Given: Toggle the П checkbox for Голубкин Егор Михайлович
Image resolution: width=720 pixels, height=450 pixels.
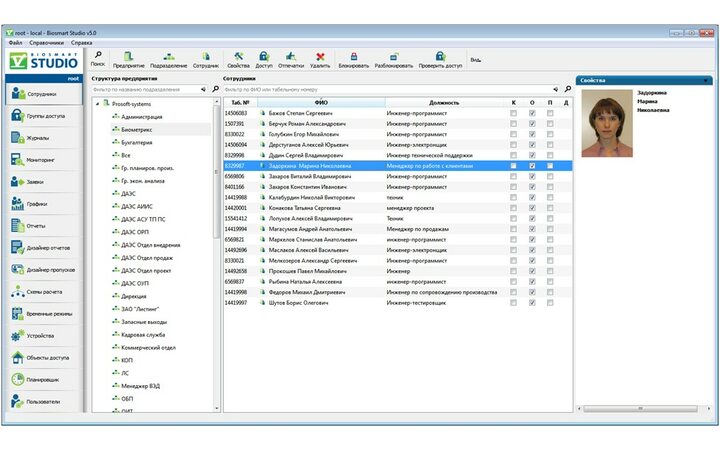Looking at the screenshot, I should pos(551,134).
